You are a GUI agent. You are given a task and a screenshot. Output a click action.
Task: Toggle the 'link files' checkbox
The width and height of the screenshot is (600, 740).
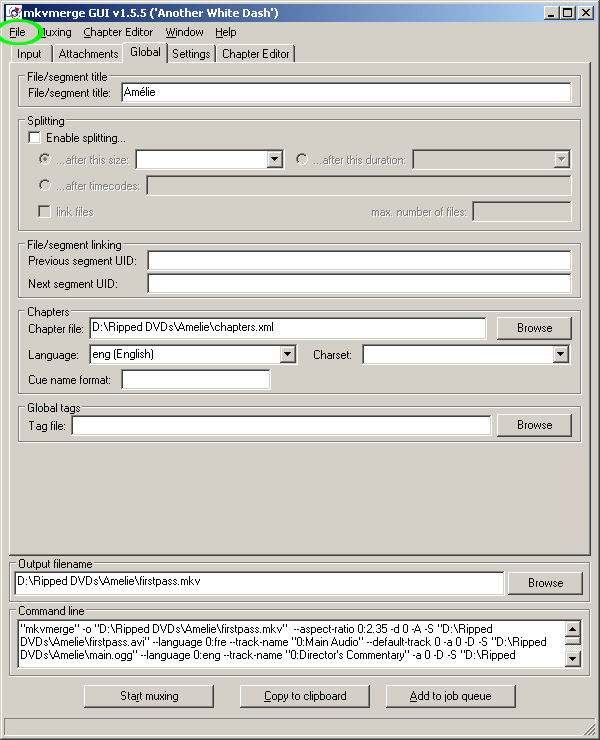(x=44, y=211)
